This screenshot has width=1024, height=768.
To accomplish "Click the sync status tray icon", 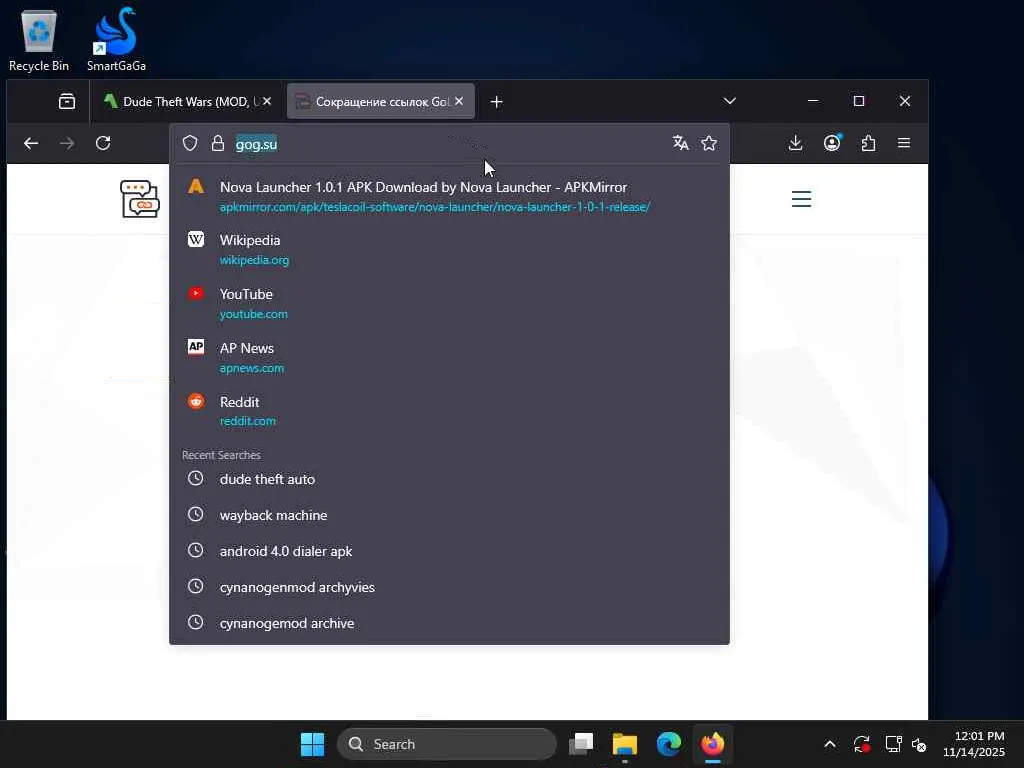I will click(x=861, y=744).
